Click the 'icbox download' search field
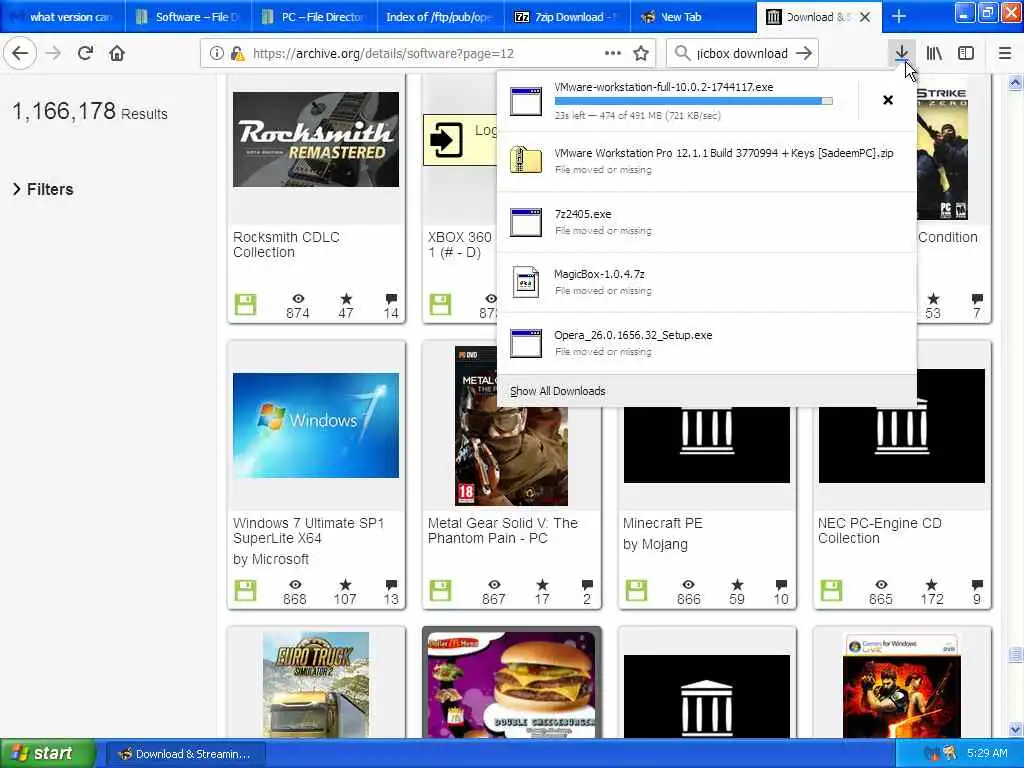This screenshot has height=768, width=1024. pos(742,54)
